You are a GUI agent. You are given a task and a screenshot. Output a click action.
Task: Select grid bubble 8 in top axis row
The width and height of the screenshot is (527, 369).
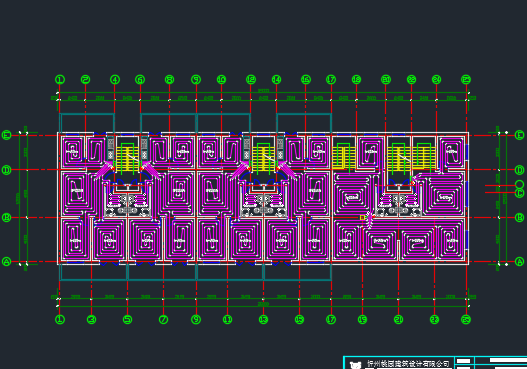click(x=169, y=80)
